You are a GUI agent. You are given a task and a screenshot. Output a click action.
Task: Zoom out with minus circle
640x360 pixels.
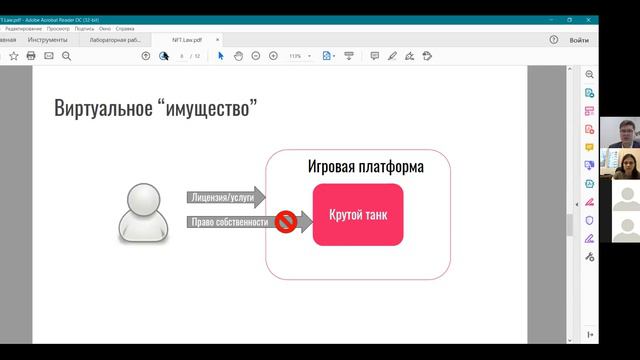(256, 56)
